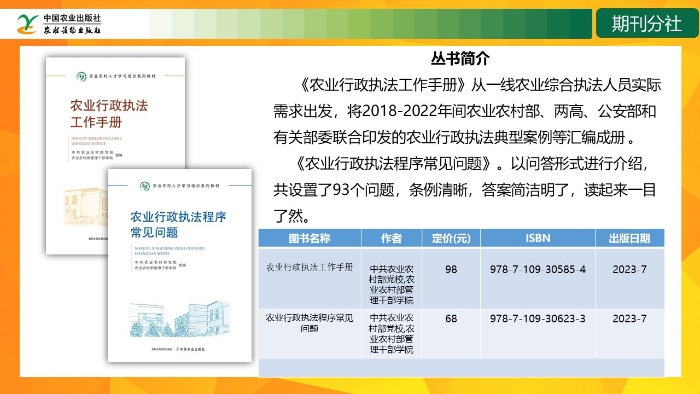Click the ISBN column header

pyautogui.click(x=538, y=238)
